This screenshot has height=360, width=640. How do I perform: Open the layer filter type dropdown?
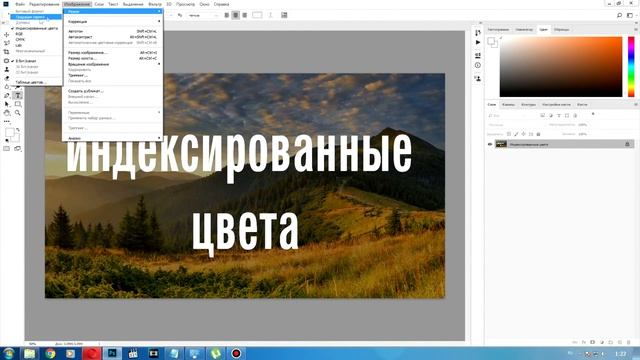(x=507, y=116)
